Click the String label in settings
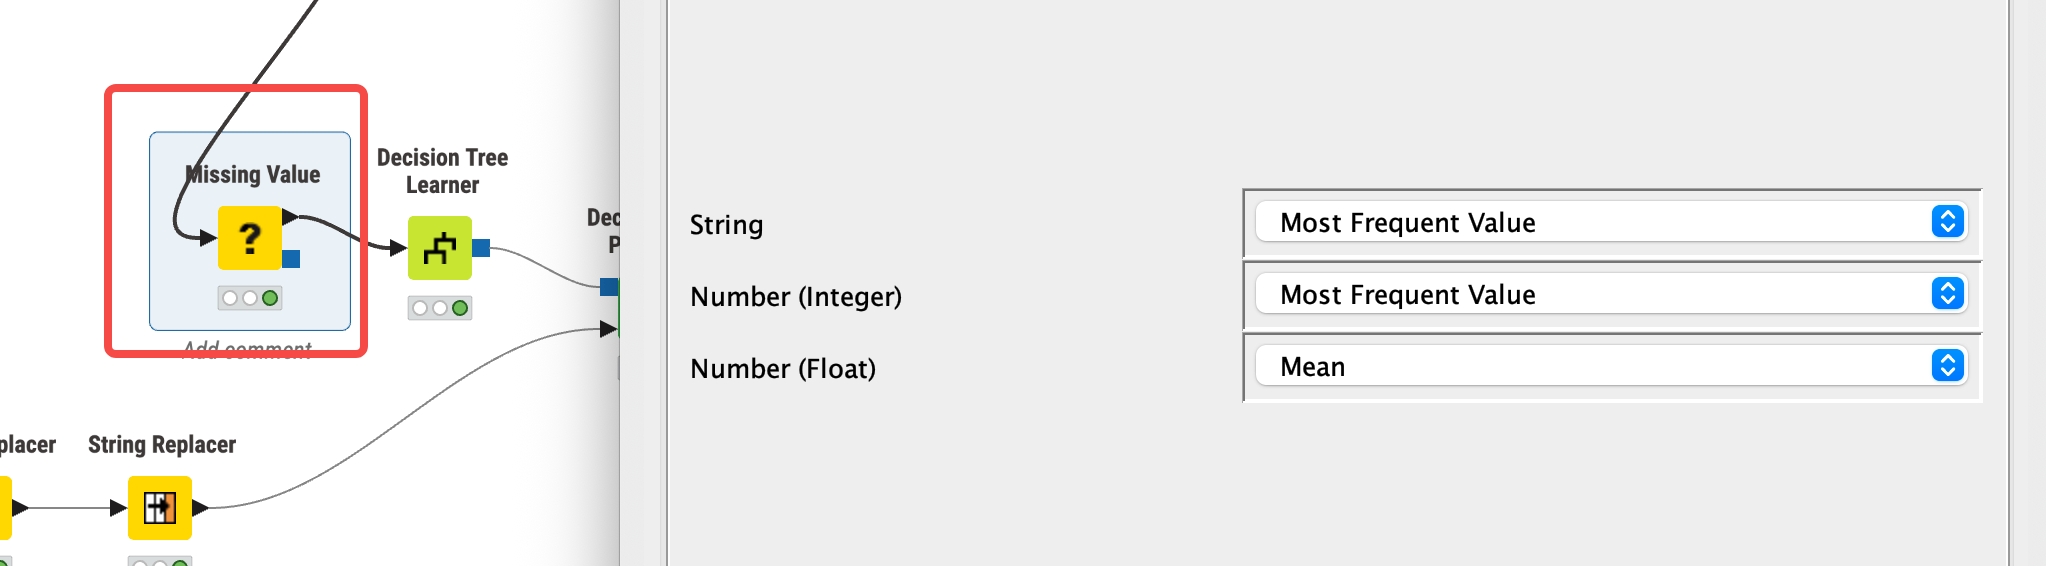 tap(726, 225)
